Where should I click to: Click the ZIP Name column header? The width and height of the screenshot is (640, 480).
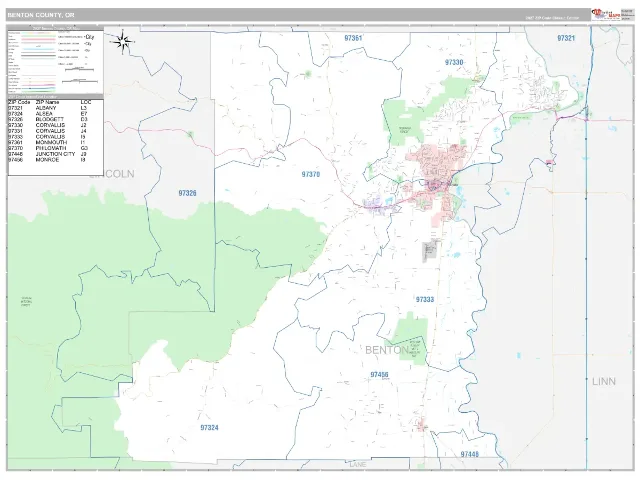click(47, 102)
